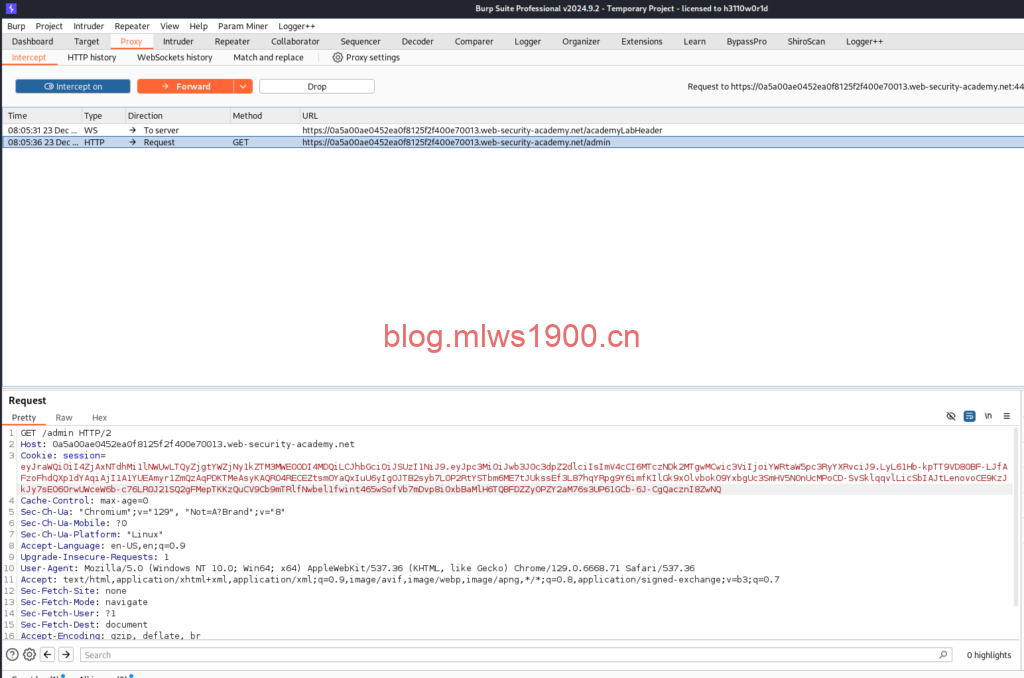Click the Cookie session header name
The image size is (1024, 678).
click(x=62, y=455)
